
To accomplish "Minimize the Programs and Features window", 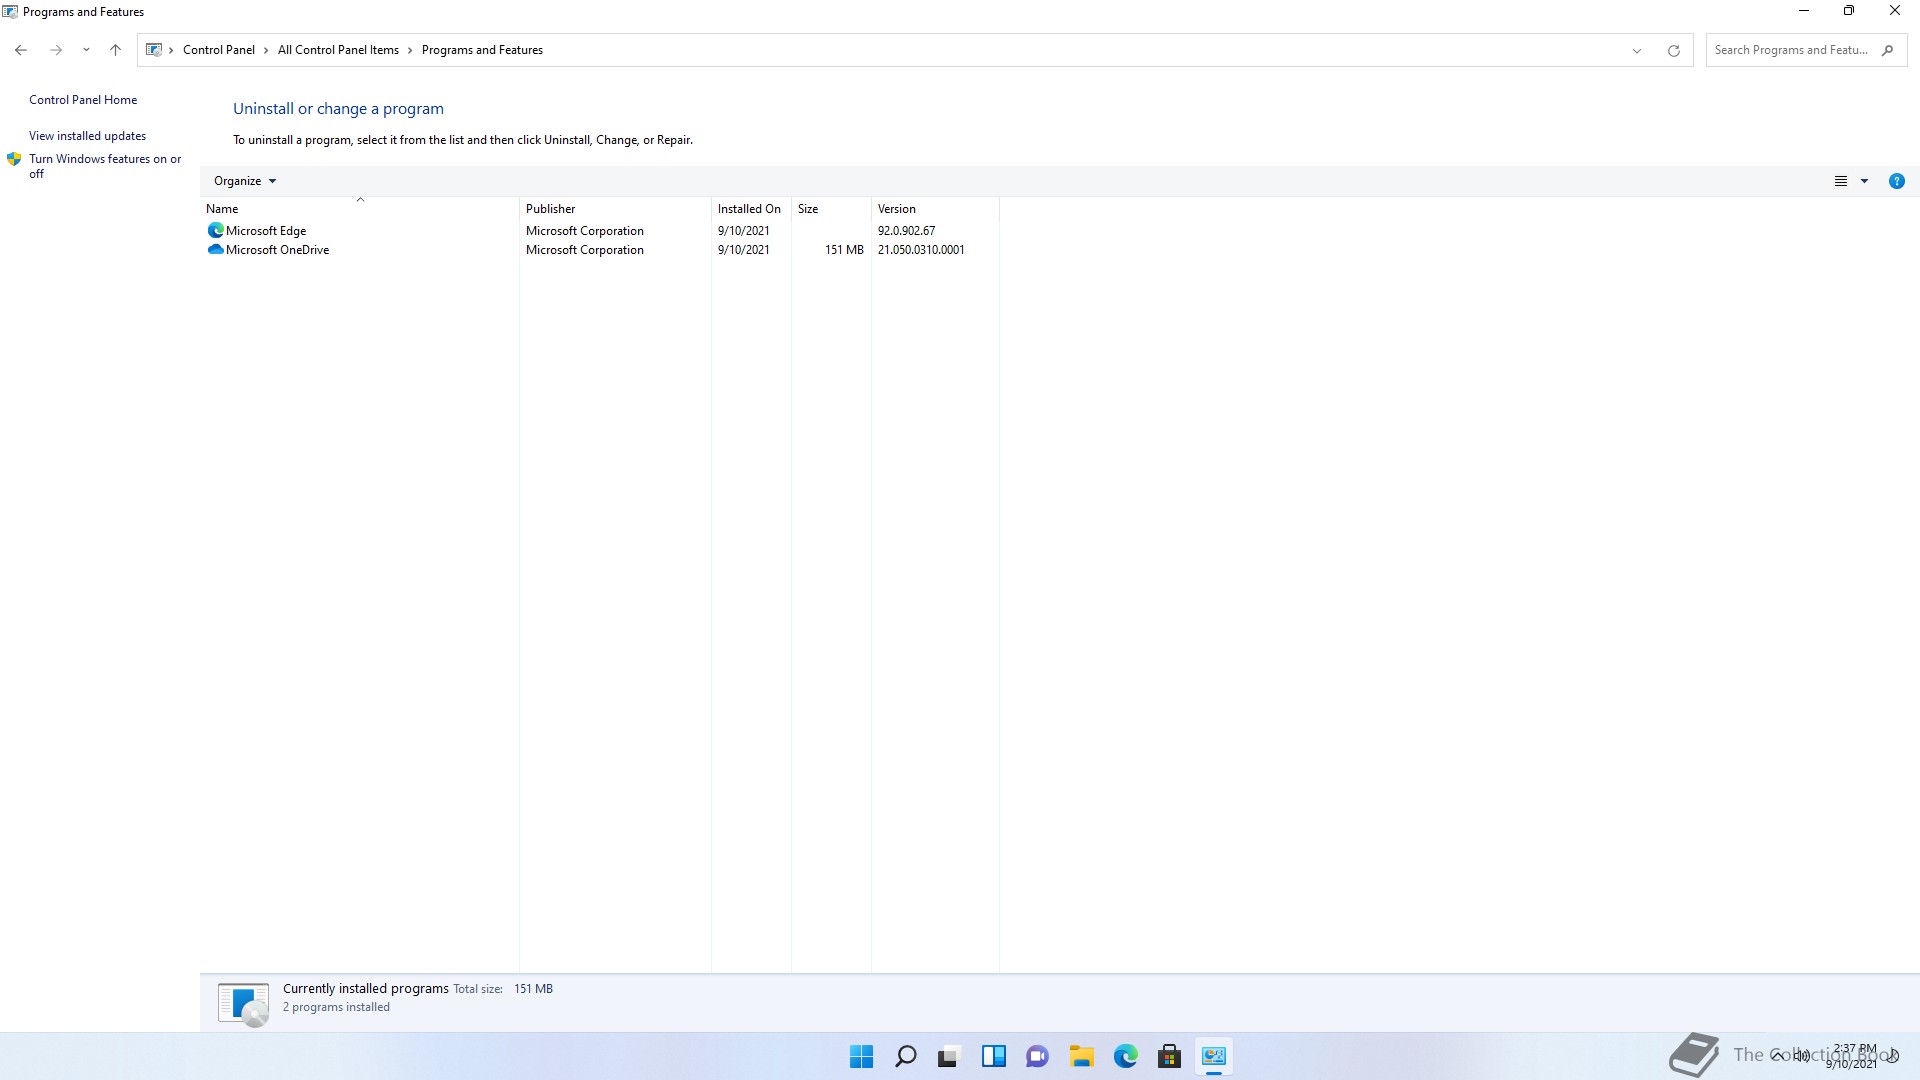I will click(1804, 11).
